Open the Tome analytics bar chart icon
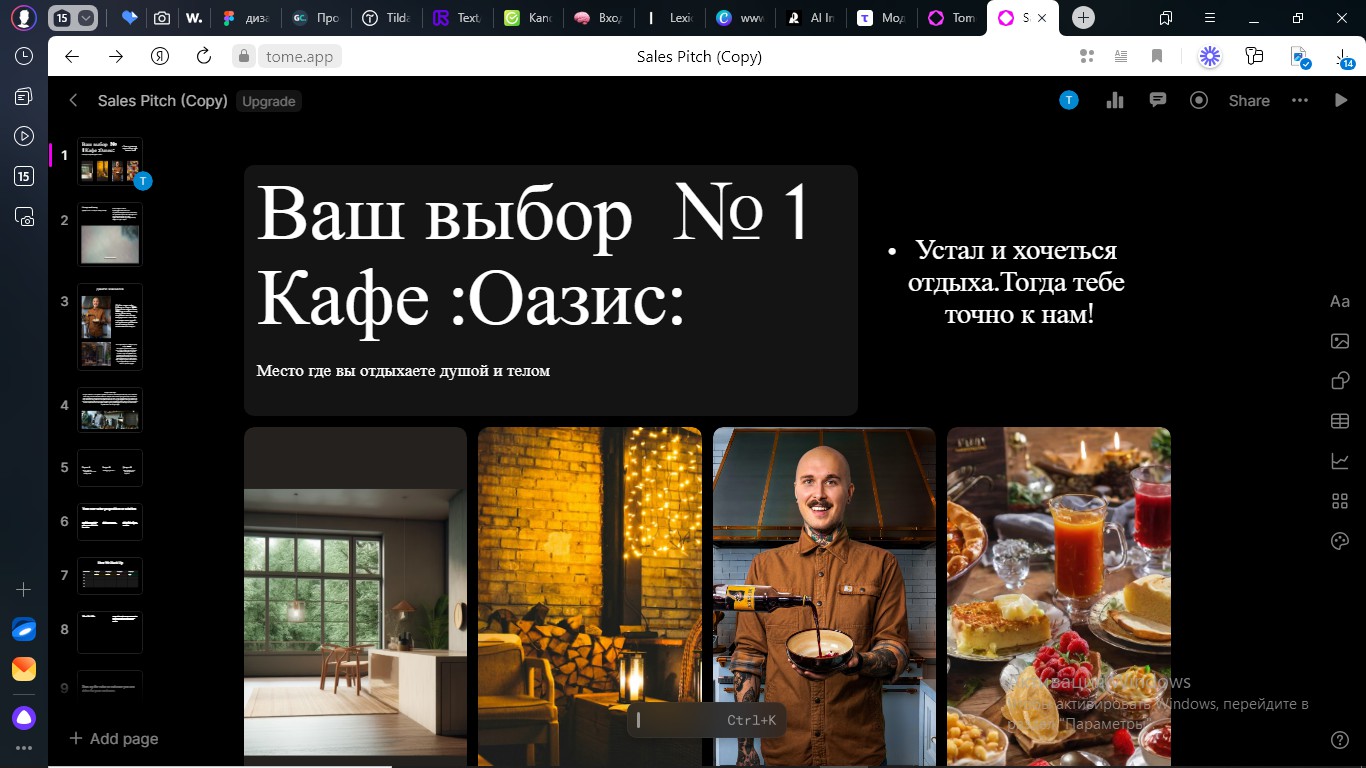Screen dimensions: 1366x768 [x=1115, y=100]
